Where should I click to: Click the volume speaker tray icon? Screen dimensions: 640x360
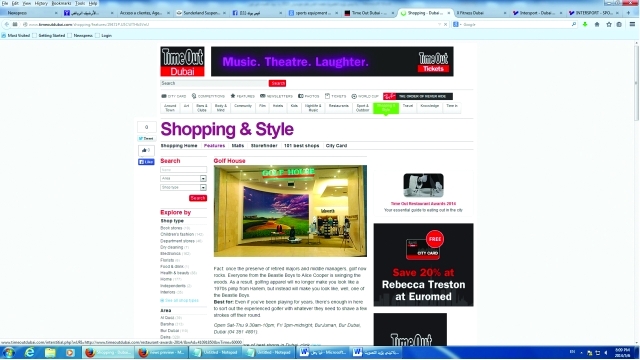(x=606, y=353)
